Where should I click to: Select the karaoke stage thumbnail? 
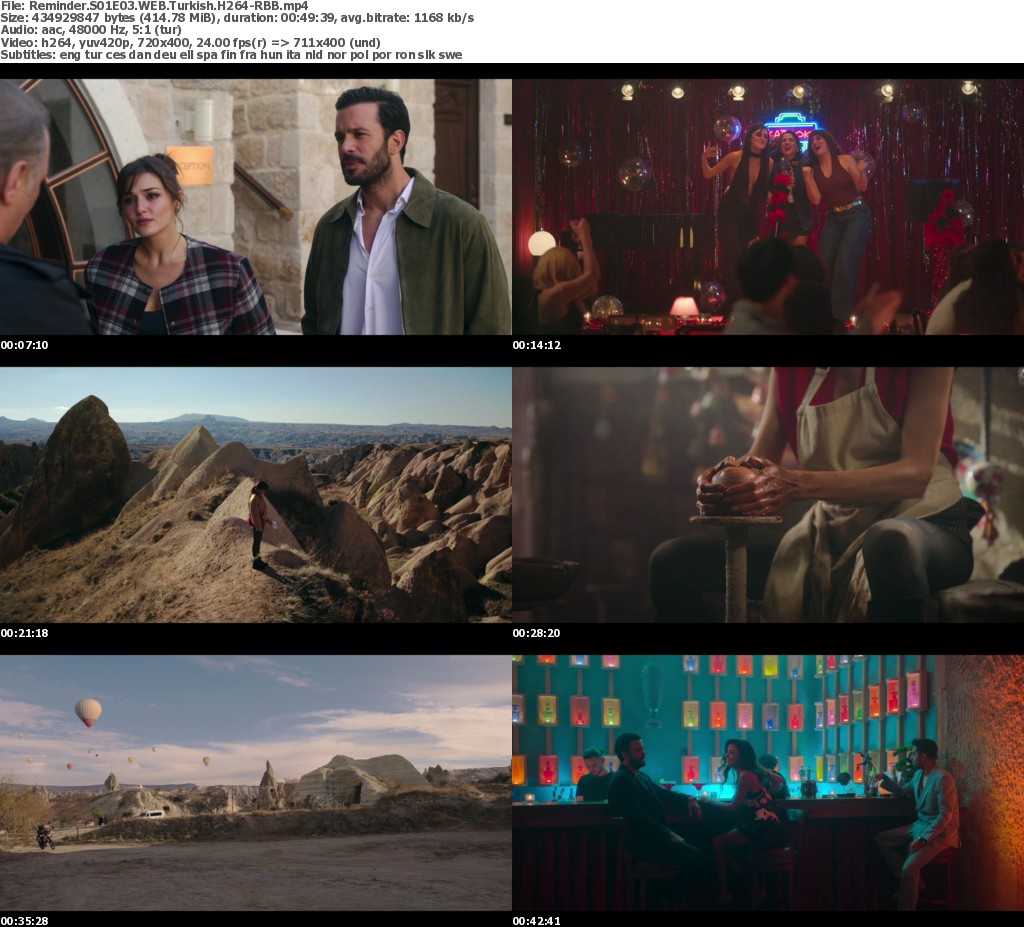(768, 207)
